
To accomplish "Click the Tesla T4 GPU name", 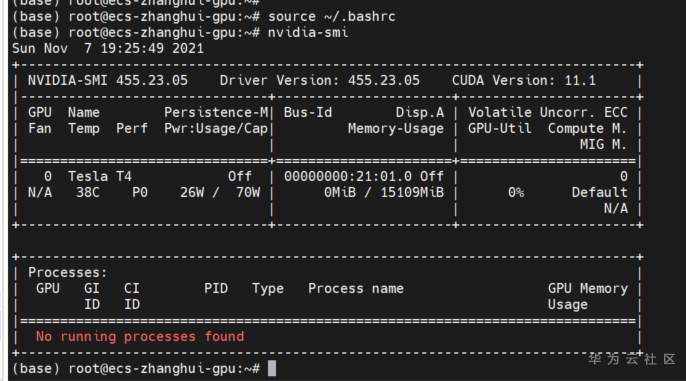I will [100, 176].
